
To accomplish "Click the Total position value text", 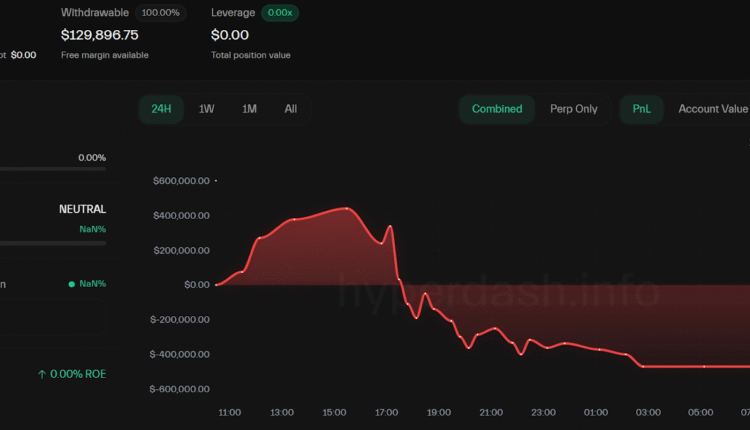I will [x=251, y=55].
